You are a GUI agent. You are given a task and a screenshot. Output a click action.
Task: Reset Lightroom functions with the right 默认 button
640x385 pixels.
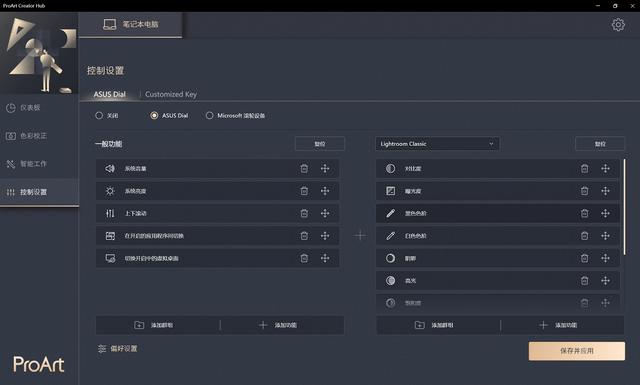pos(600,144)
